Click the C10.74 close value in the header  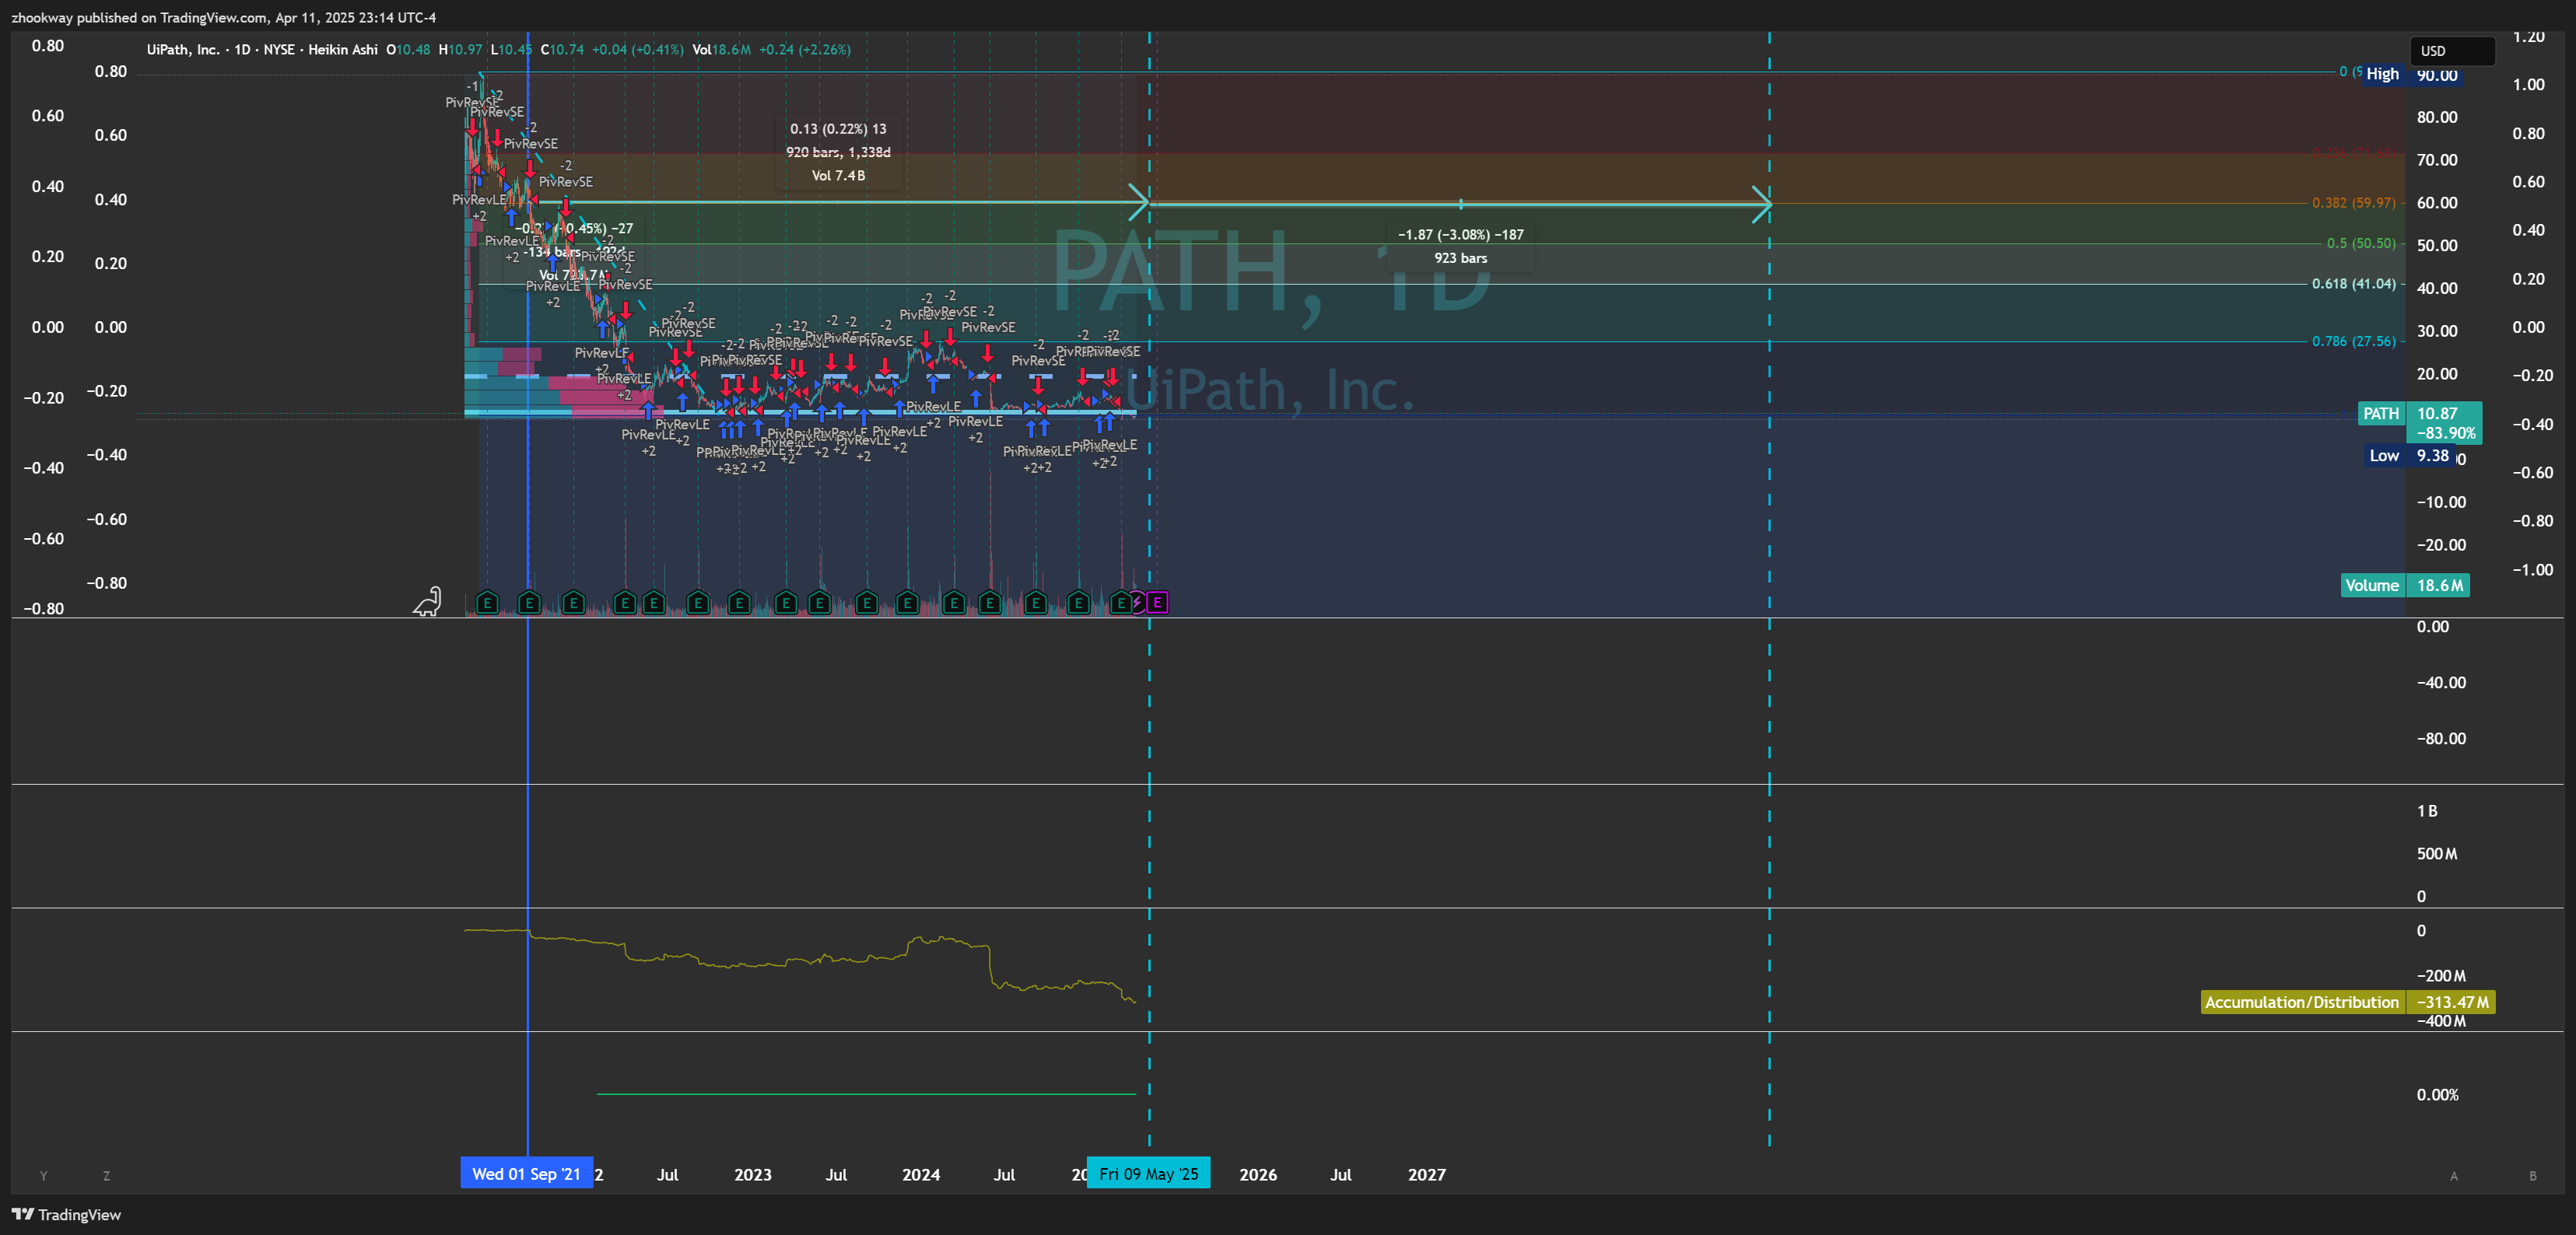562,49
